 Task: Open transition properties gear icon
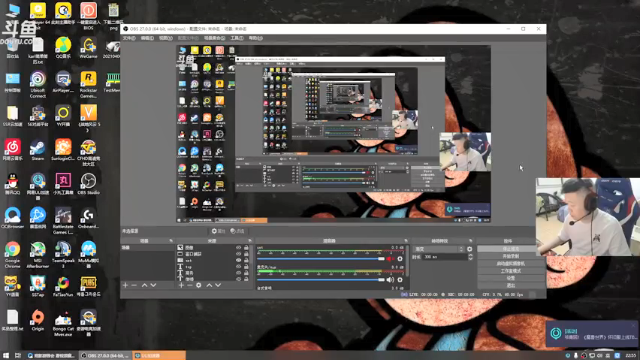click(x=469, y=249)
